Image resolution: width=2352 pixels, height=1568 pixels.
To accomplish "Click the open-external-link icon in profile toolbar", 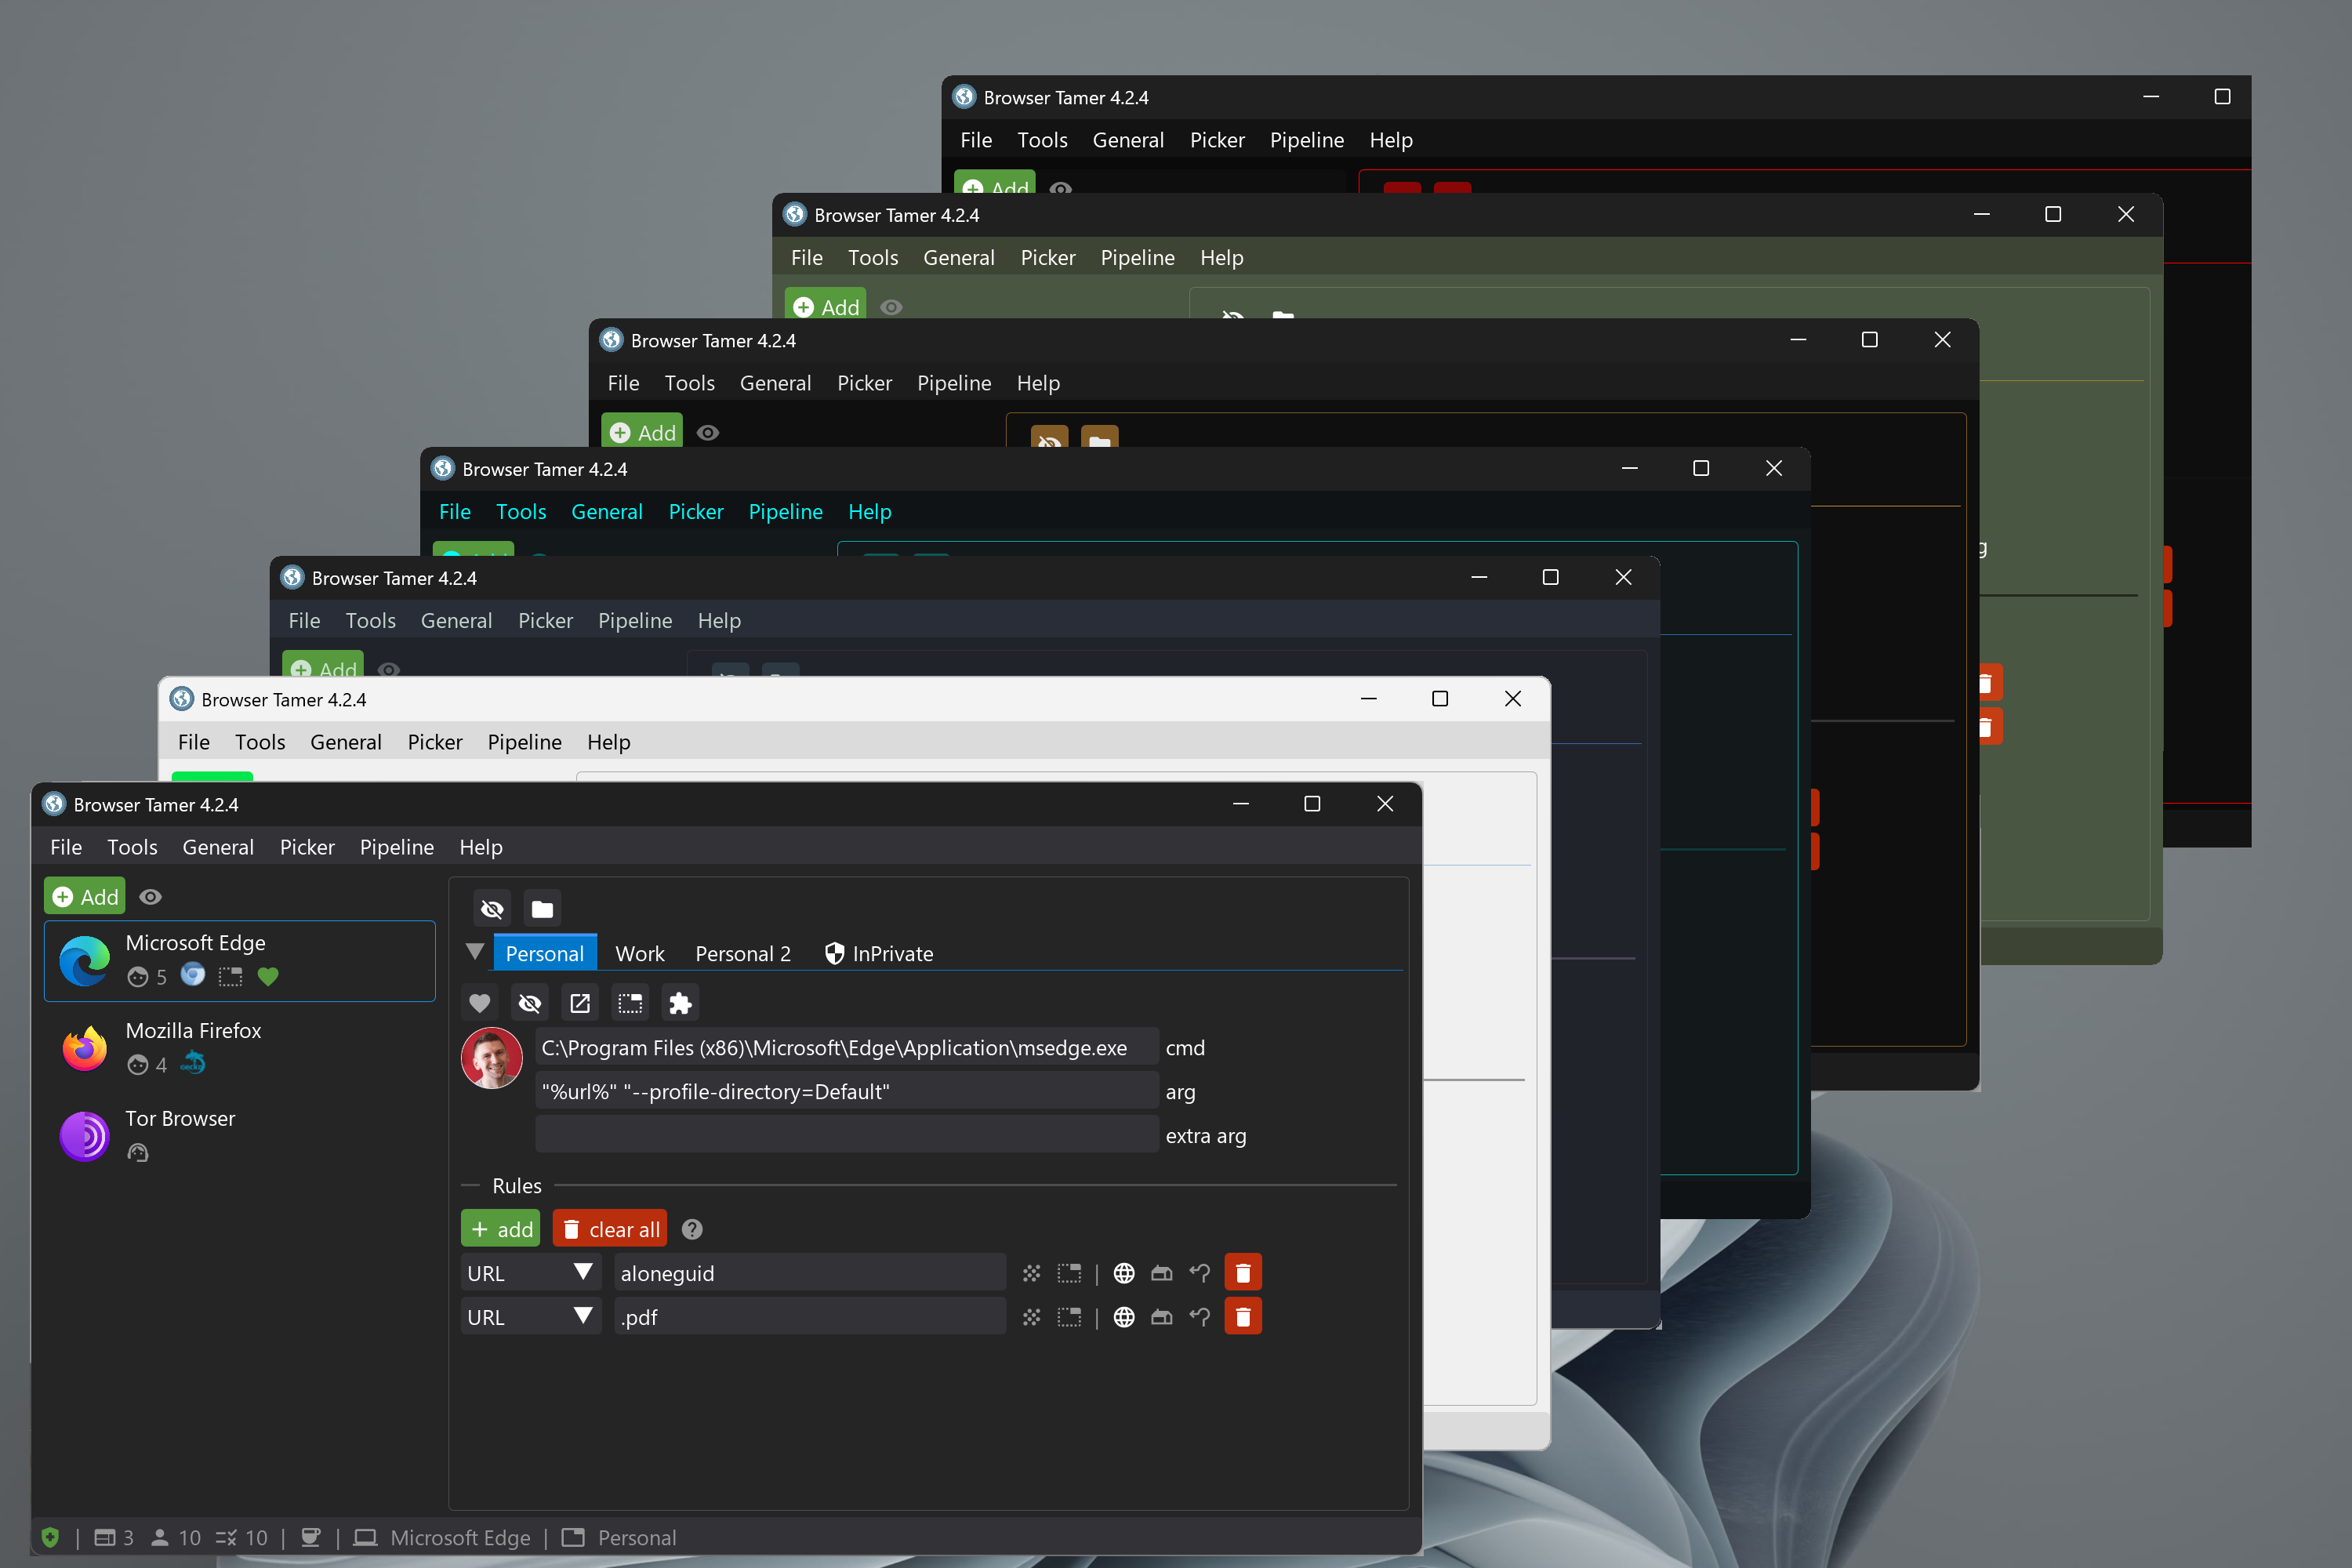I will (x=580, y=1003).
